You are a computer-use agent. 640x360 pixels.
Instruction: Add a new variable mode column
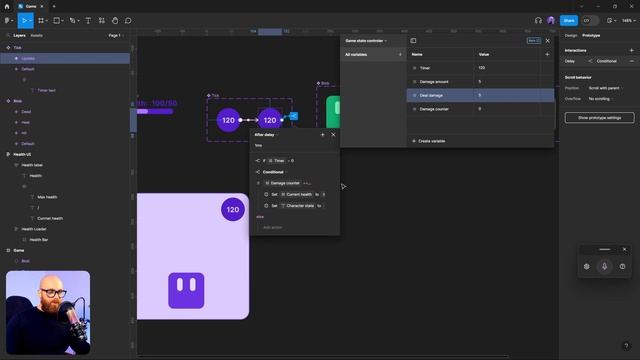pos(547,54)
